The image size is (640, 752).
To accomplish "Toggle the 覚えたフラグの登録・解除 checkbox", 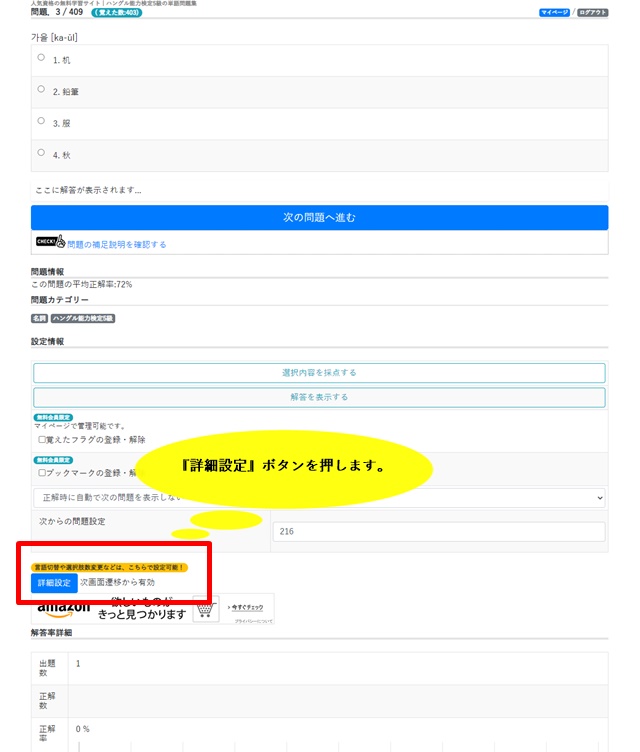I will [42, 439].
